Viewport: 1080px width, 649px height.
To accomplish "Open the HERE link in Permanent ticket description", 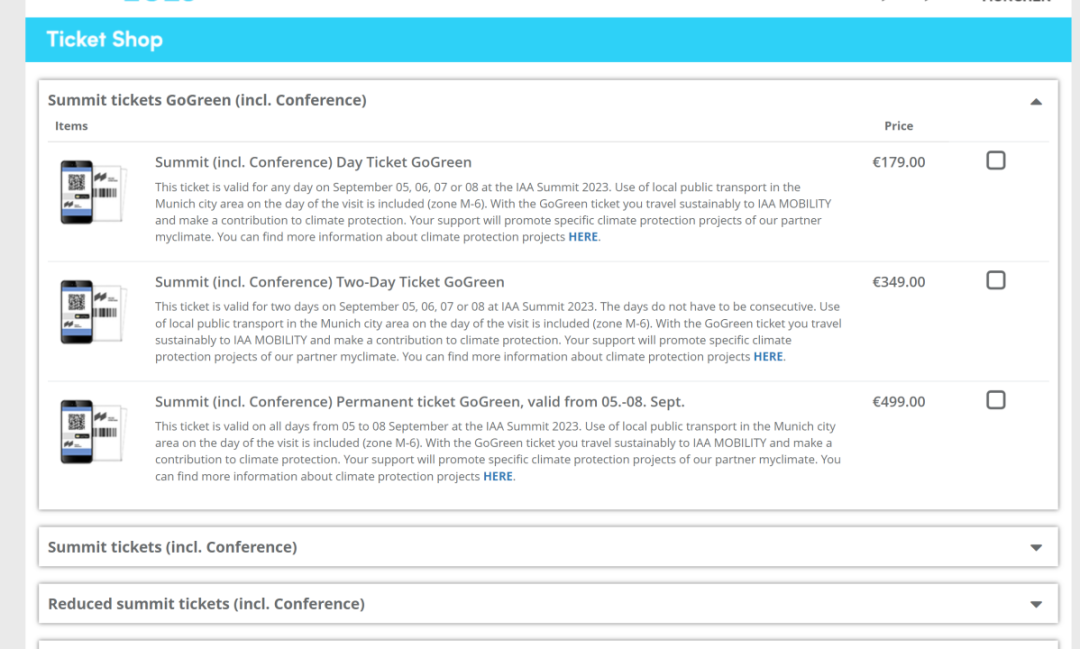I will (x=498, y=477).
